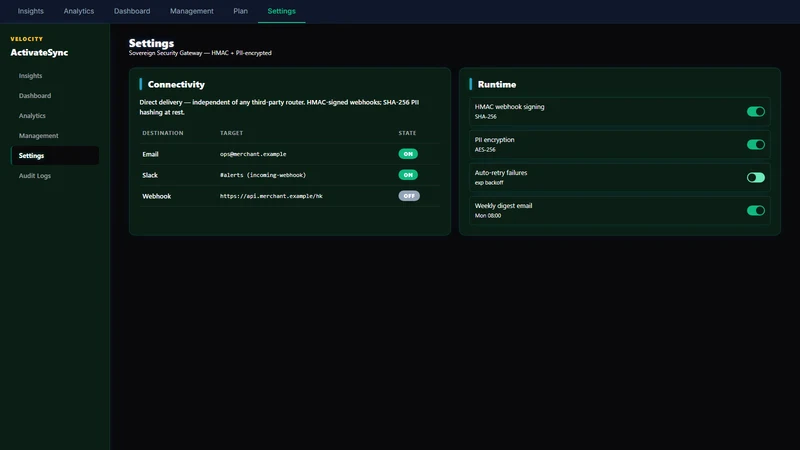Click the exp backoff label
This screenshot has height=450, width=800.
(x=489, y=183)
